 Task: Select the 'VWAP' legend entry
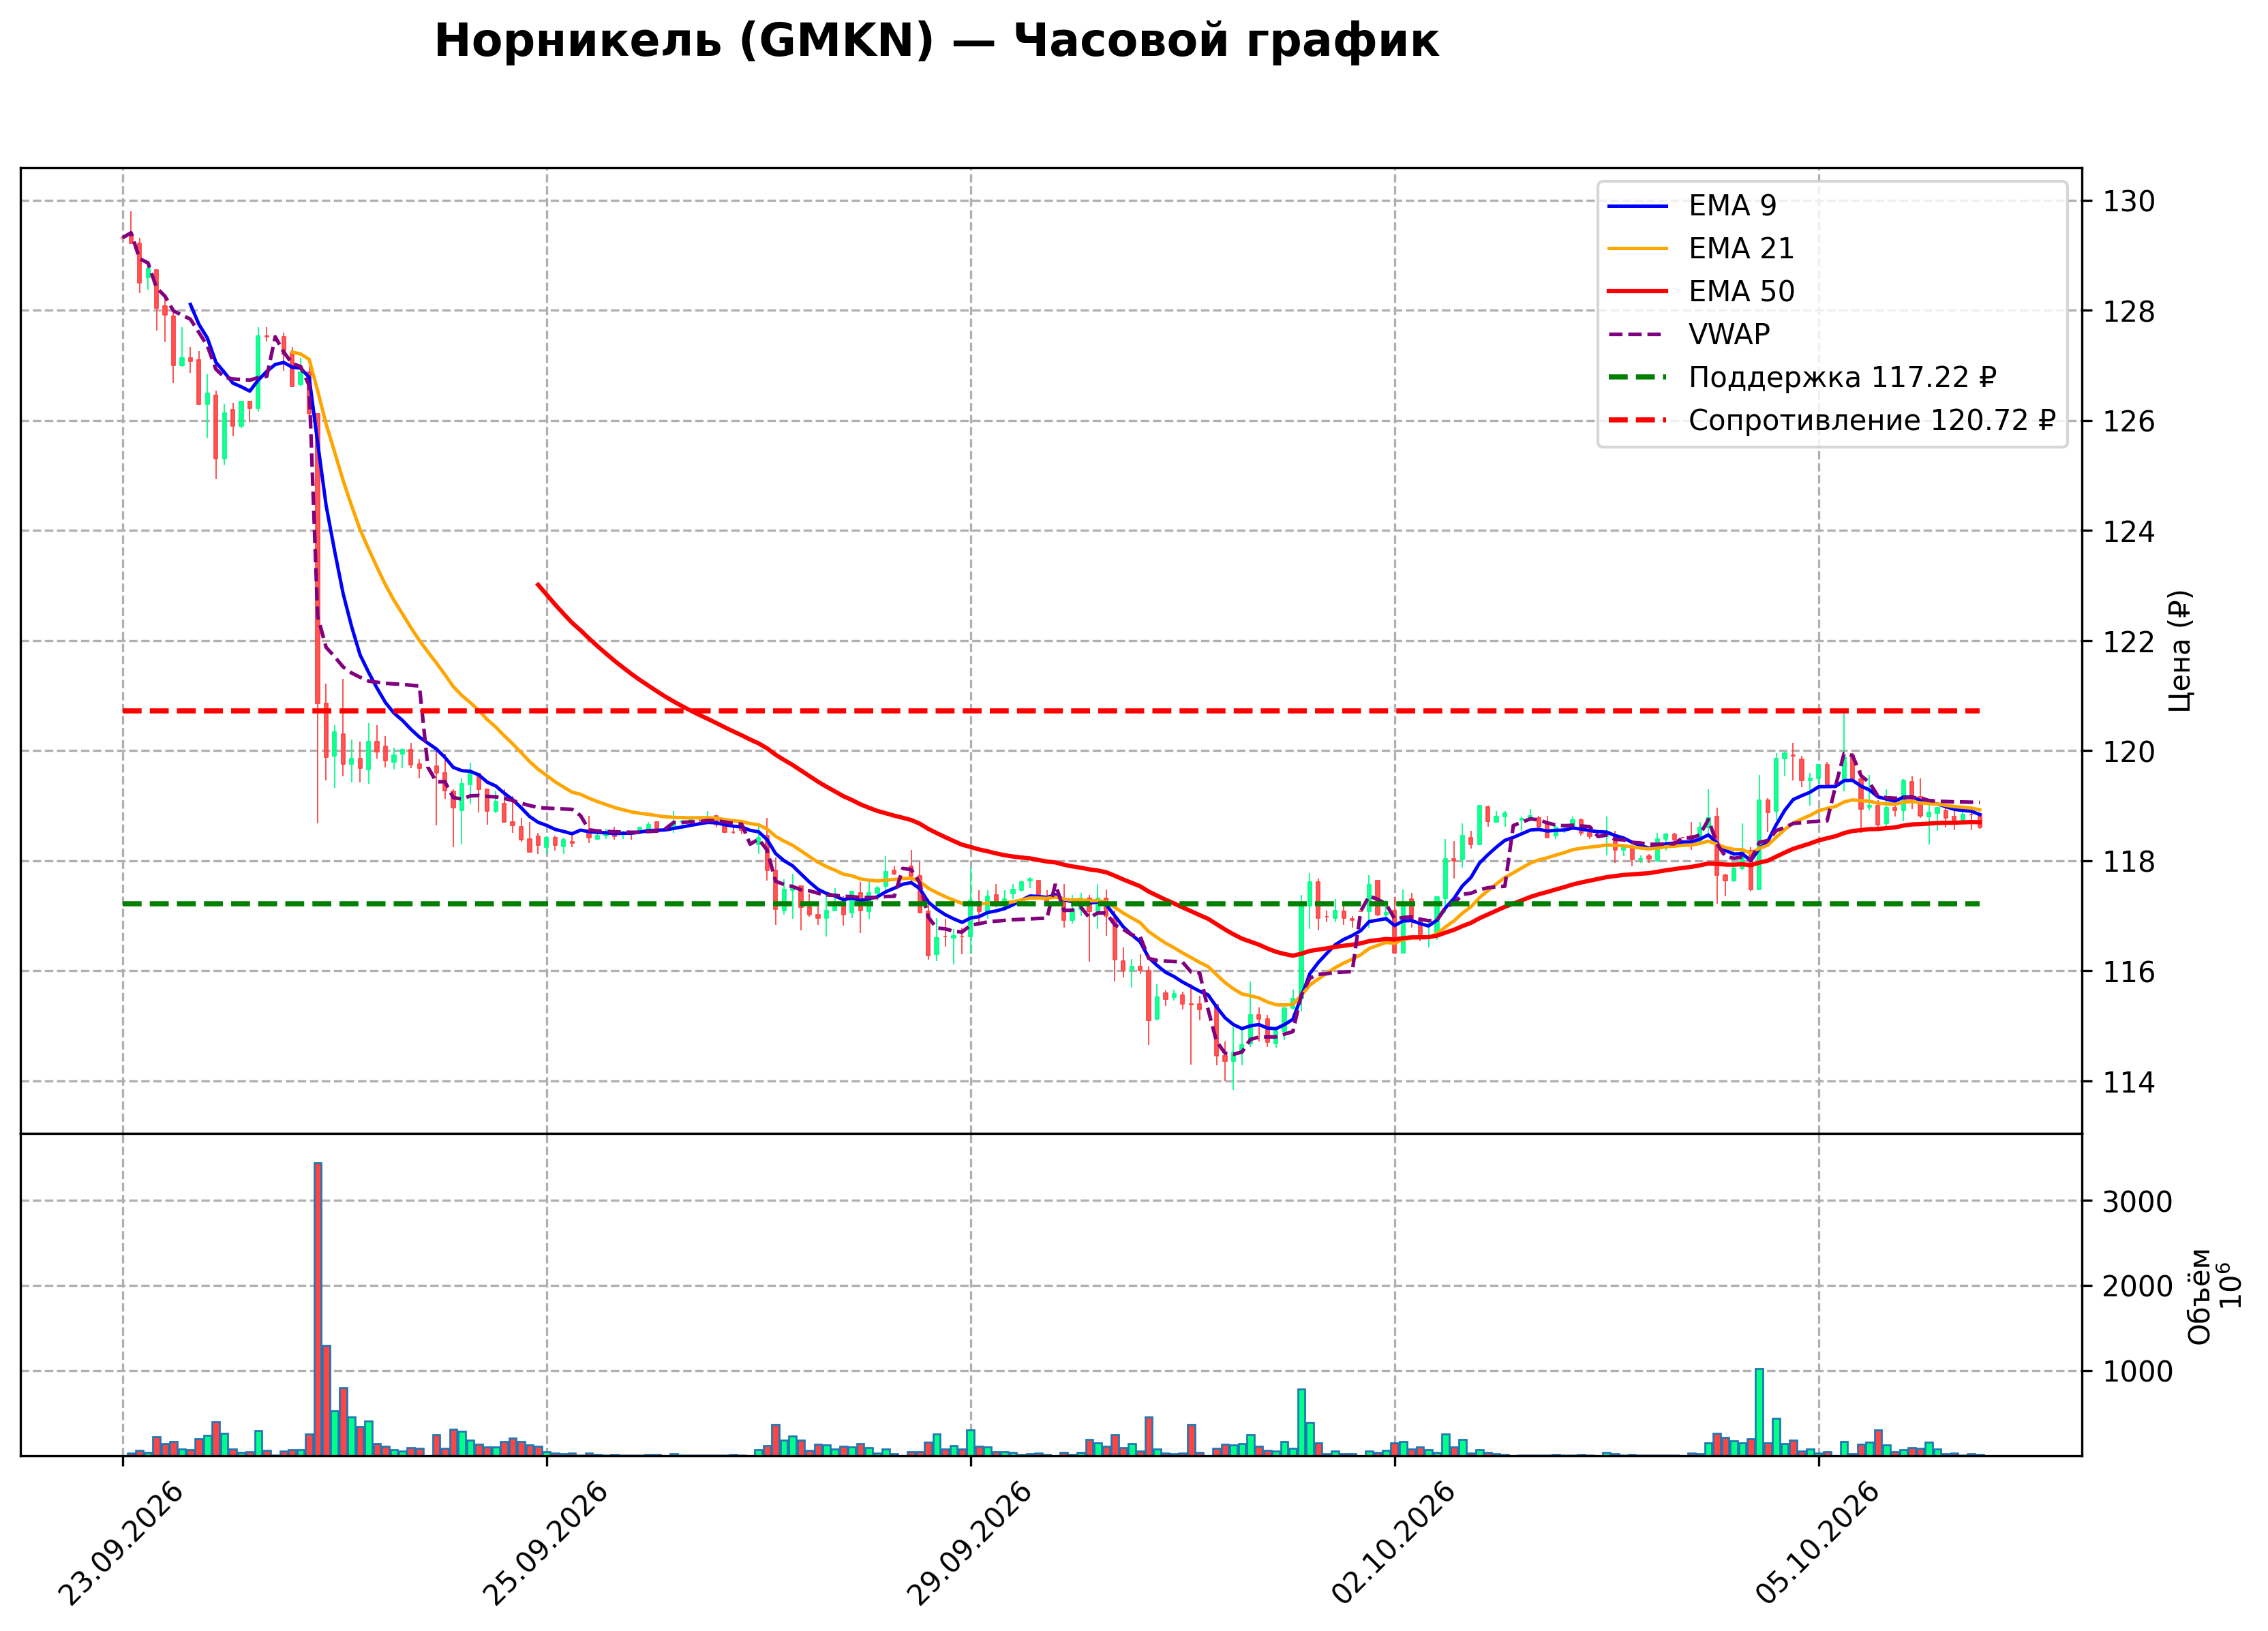click(x=1729, y=334)
